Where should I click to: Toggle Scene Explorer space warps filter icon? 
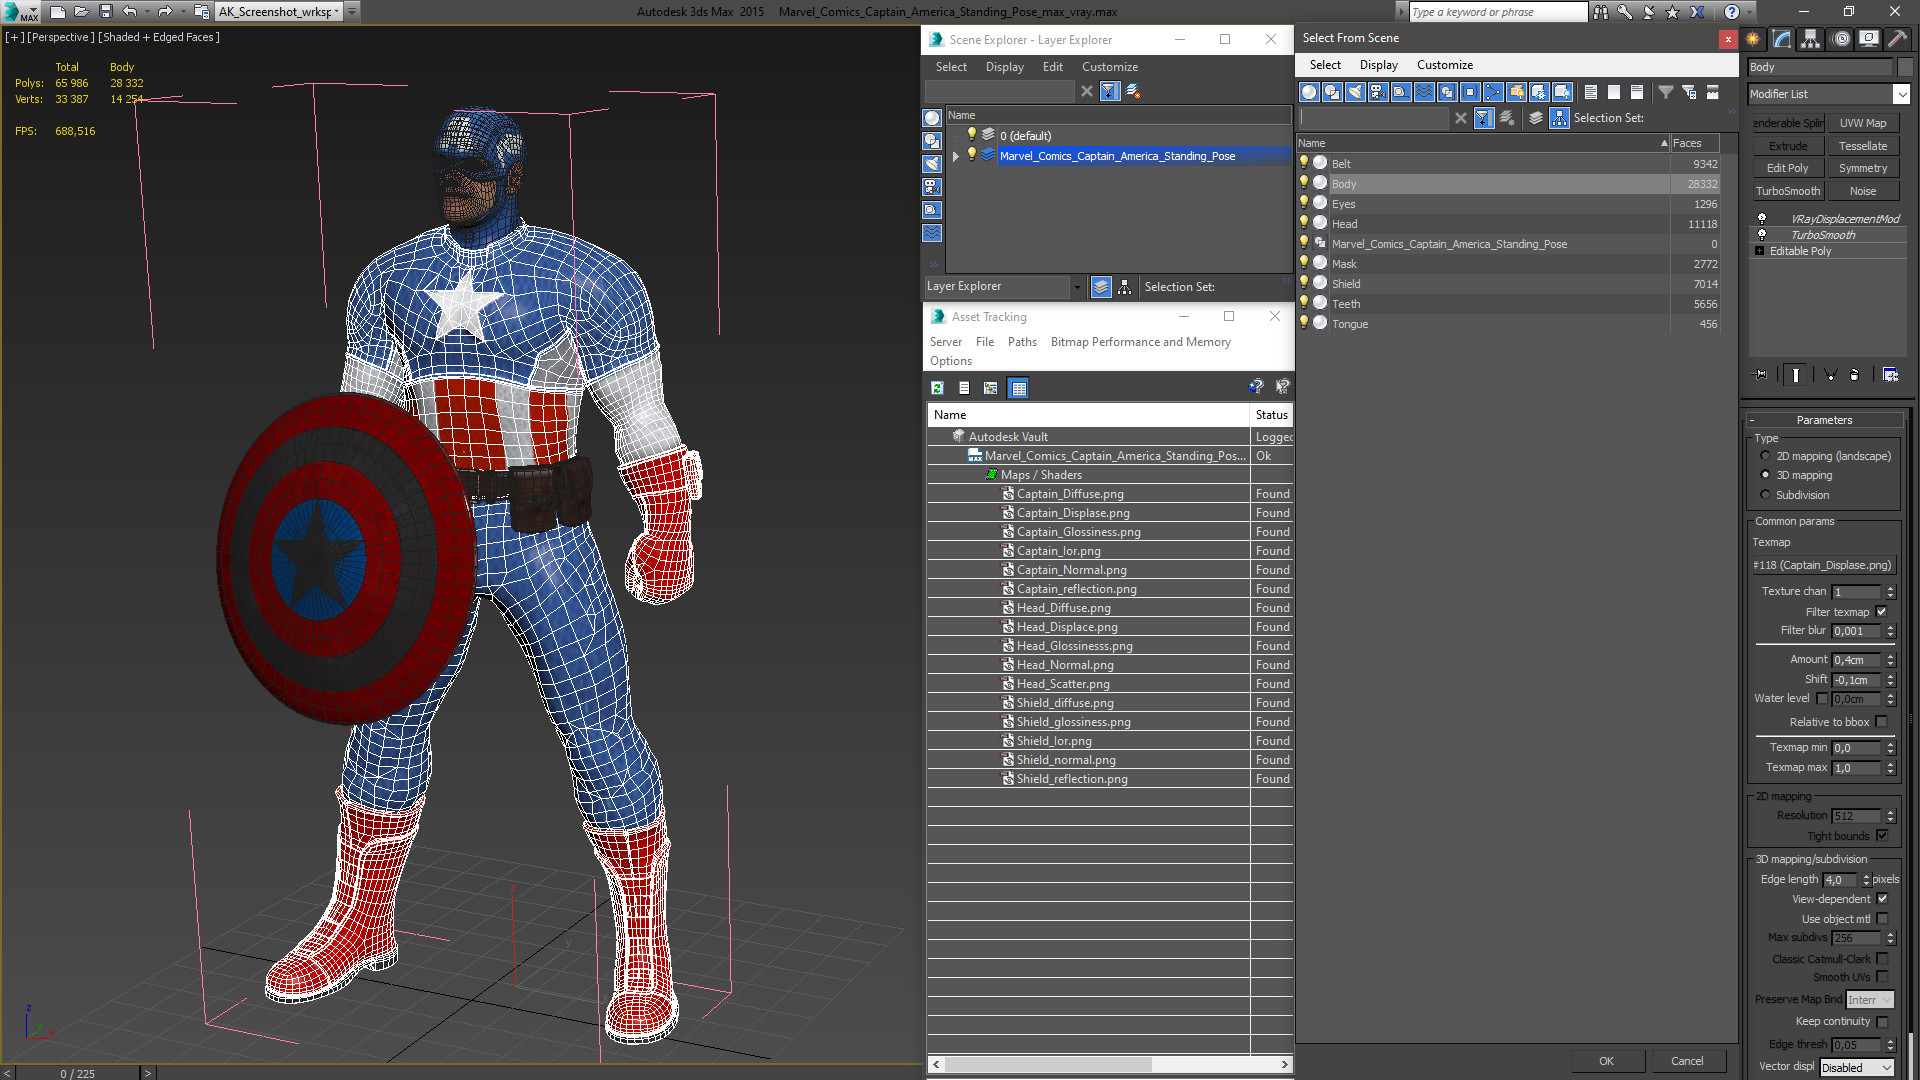click(x=932, y=233)
